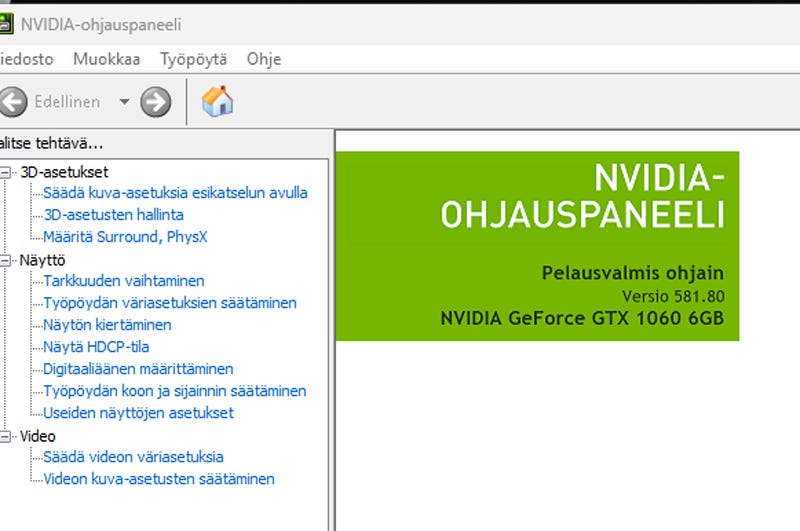This screenshot has height=531, width=800.
Task: Click NVIDIA GeForce GTX 1060 6GB text
Action: coord(582,318)
